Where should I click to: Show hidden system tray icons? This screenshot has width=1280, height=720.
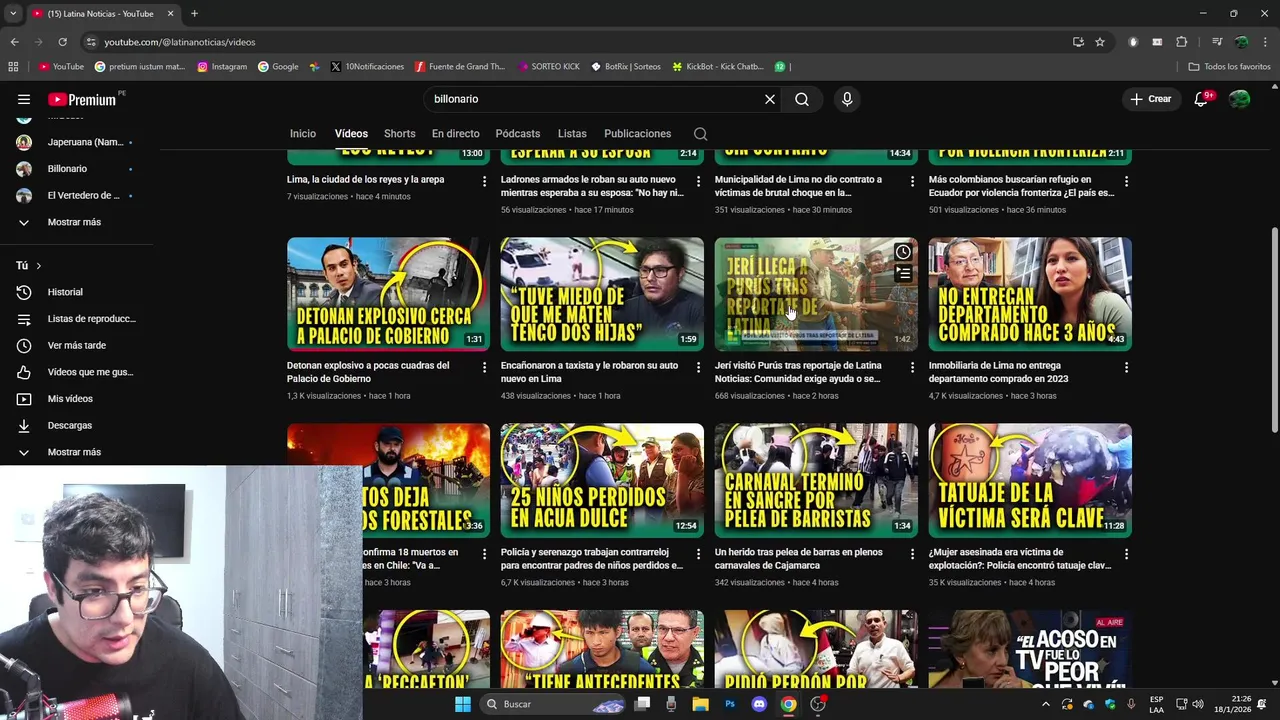pyautogui.click(x=1046, y=704)
